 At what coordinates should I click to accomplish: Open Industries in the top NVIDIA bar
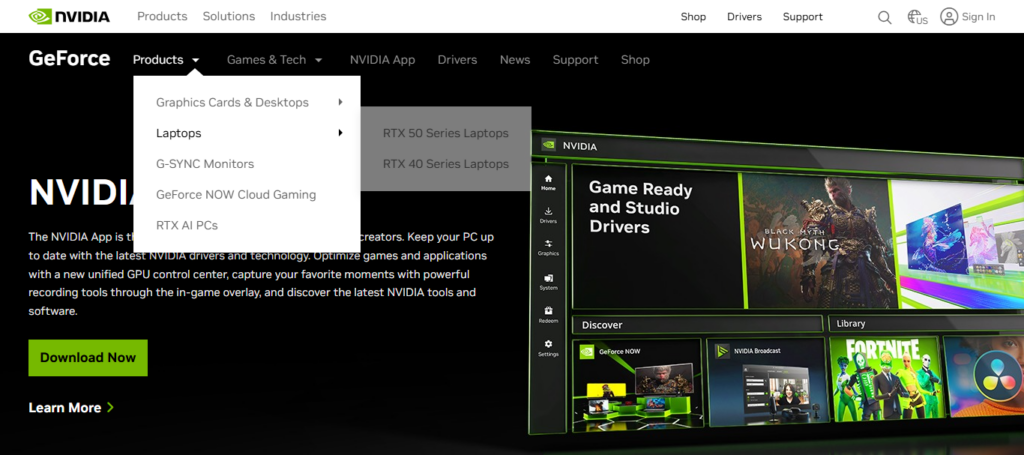[298, 16]
